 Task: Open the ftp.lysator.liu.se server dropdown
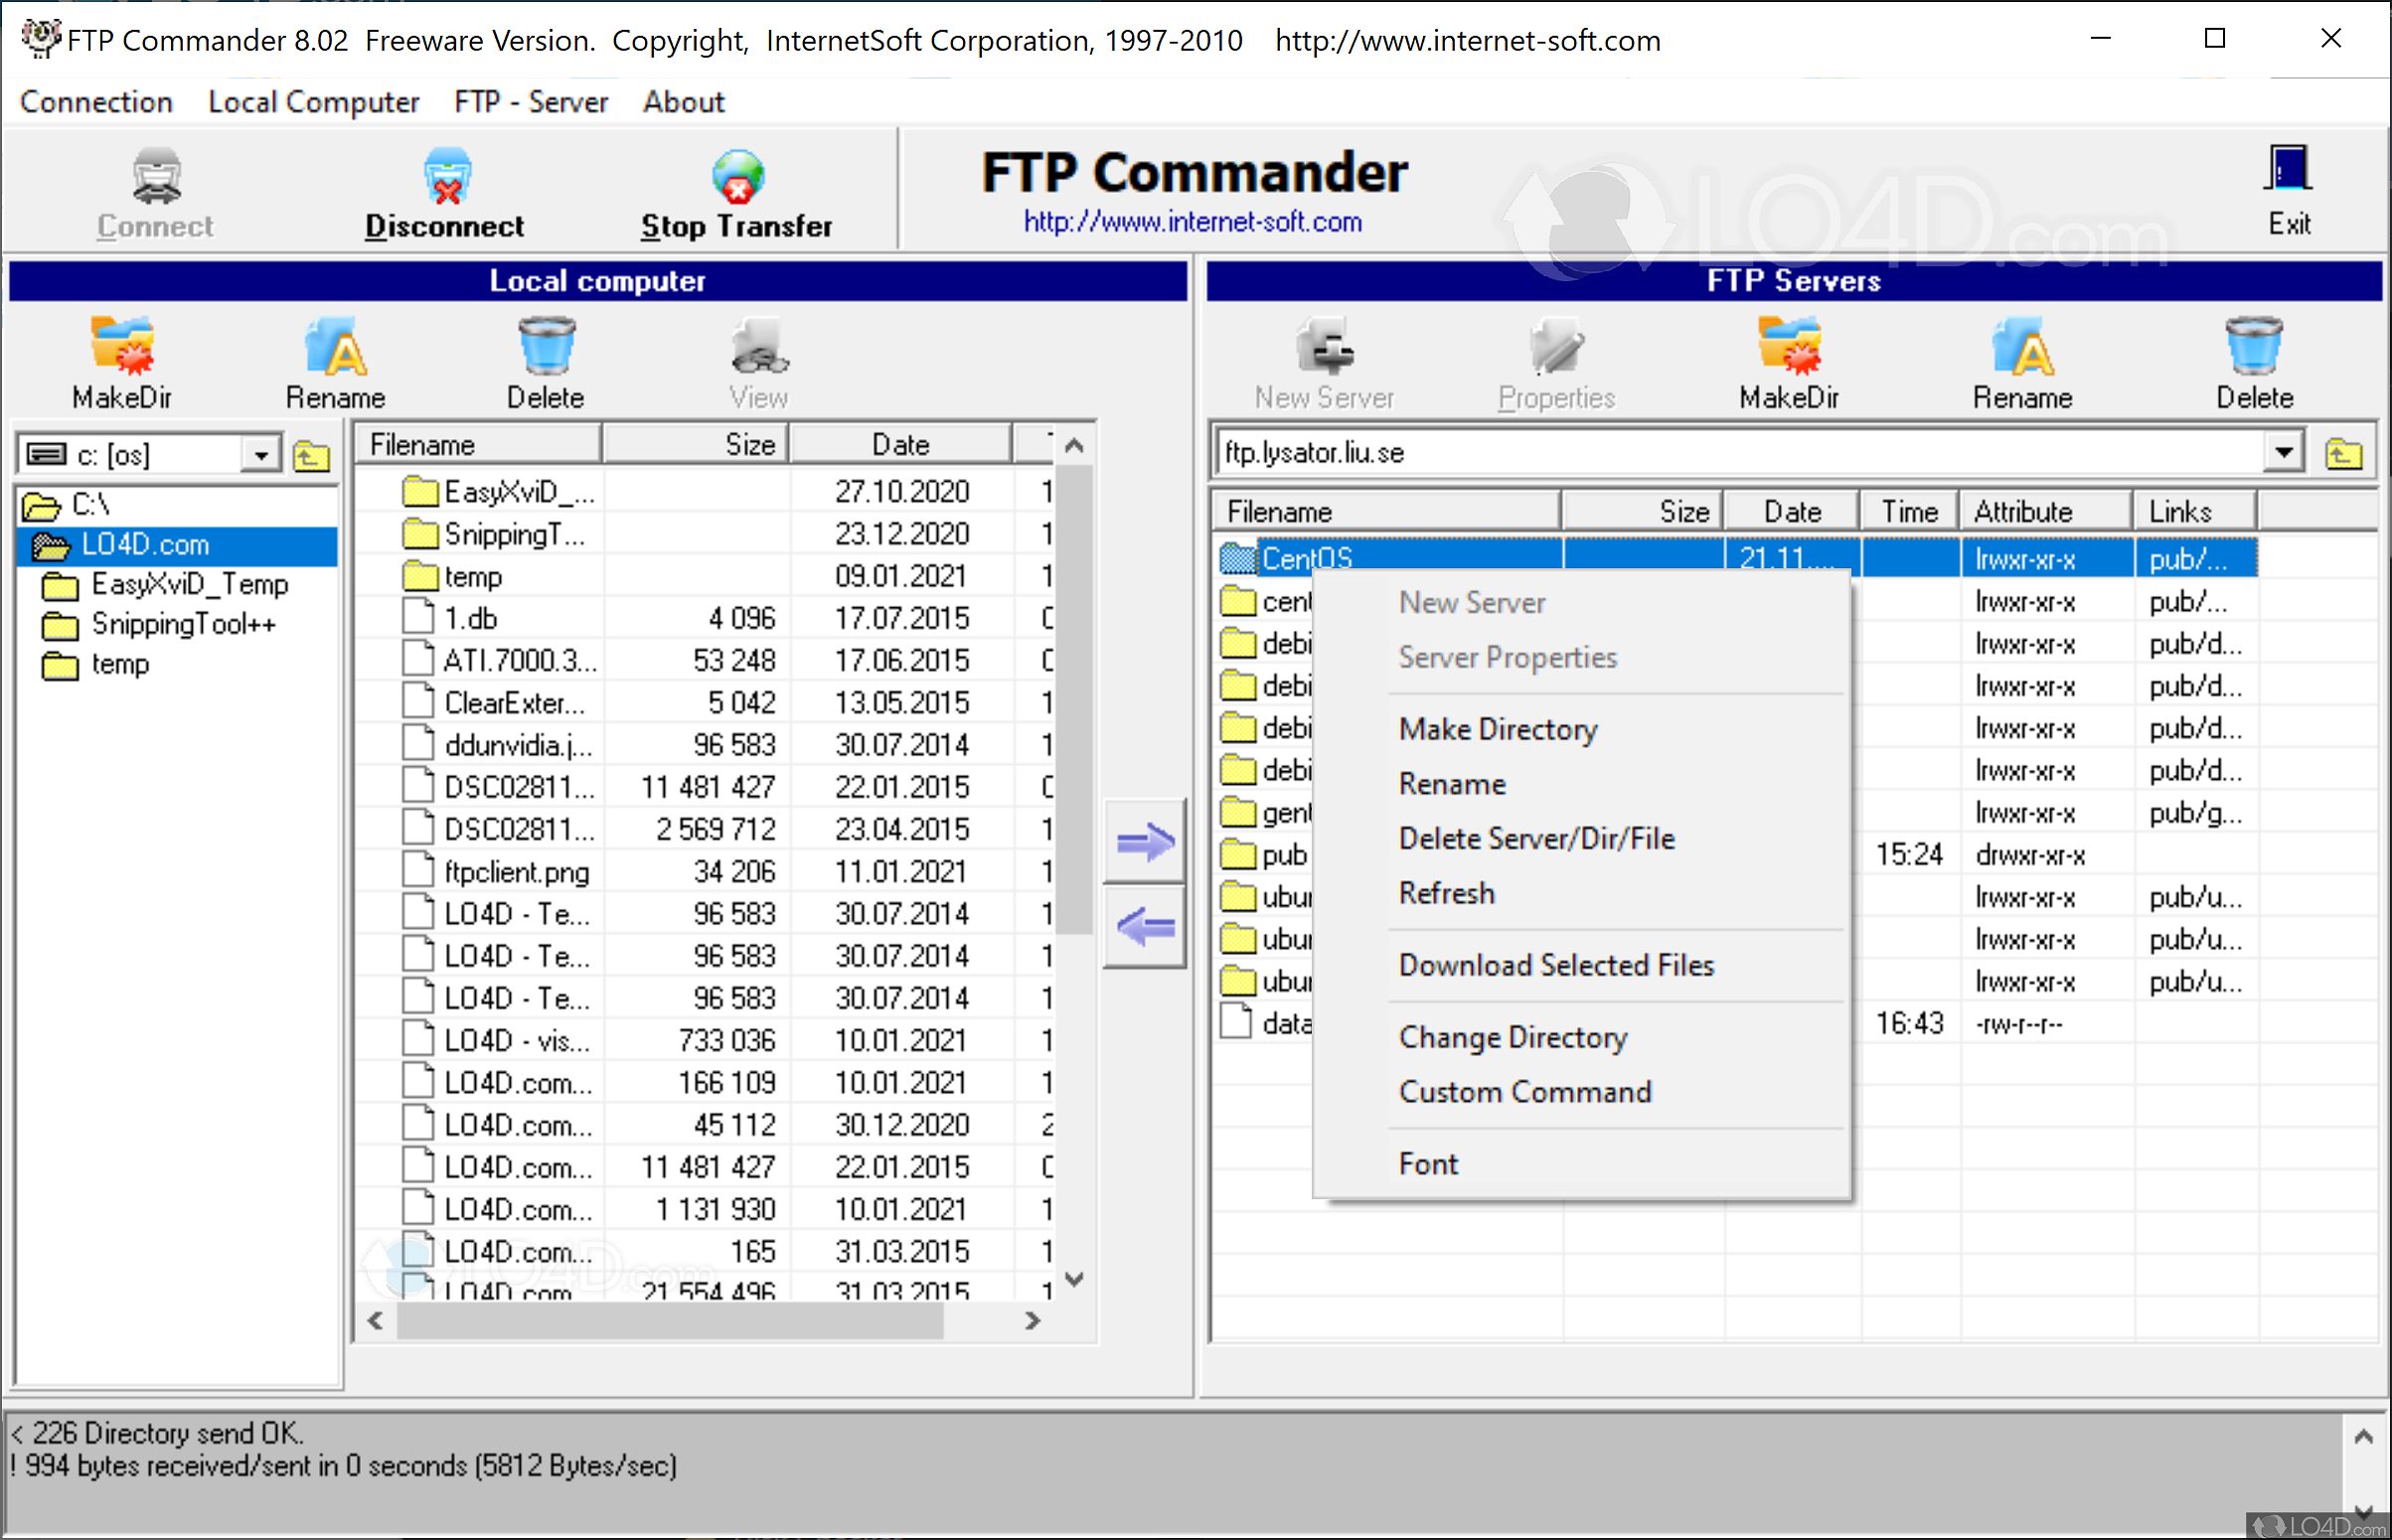pyautogui.click(x=2283, y=452)
